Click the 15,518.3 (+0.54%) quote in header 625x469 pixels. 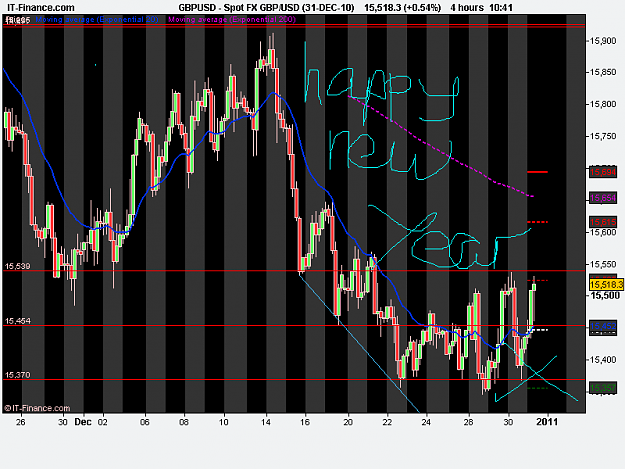click(x=403, y=8)
